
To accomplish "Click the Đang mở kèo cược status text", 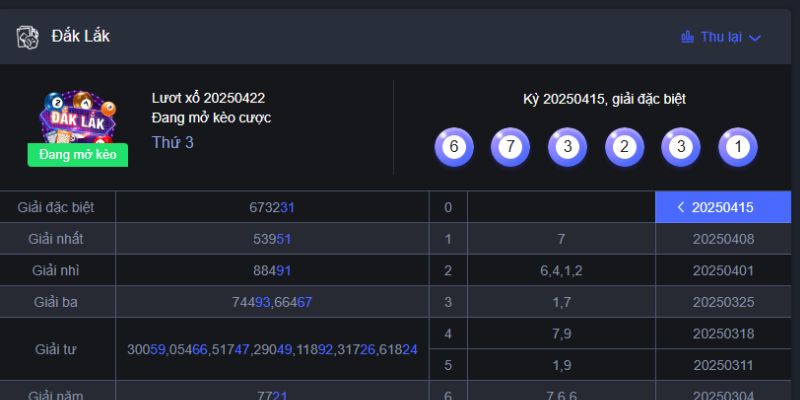I will point(211,118).
